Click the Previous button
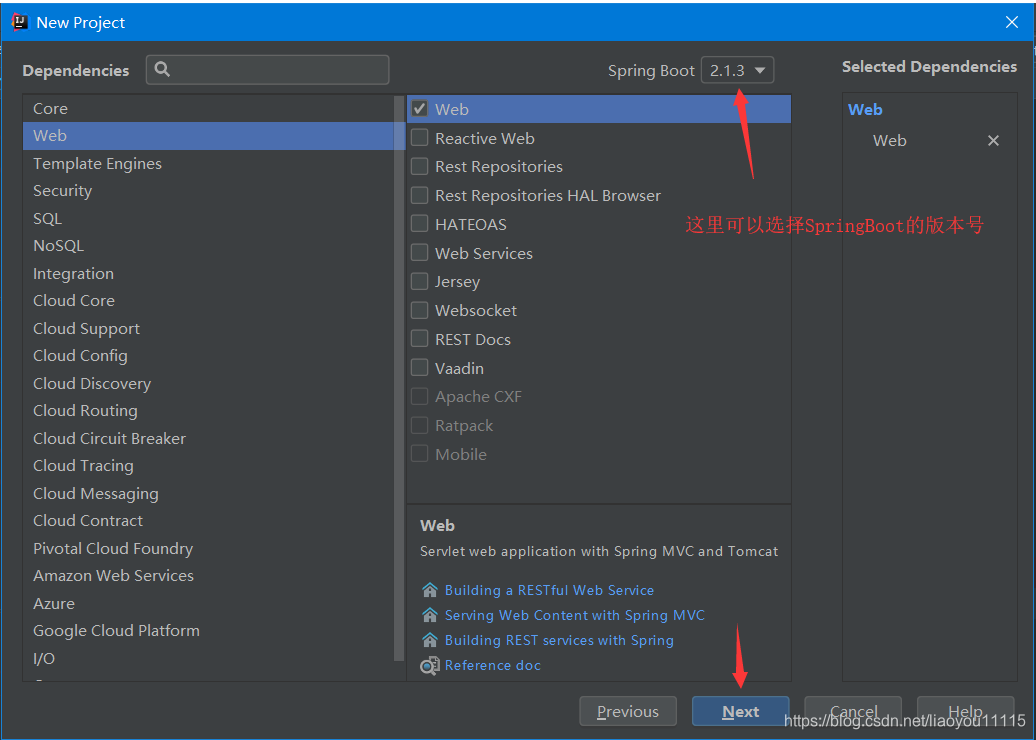1036x740 pixels. [628, 712]
